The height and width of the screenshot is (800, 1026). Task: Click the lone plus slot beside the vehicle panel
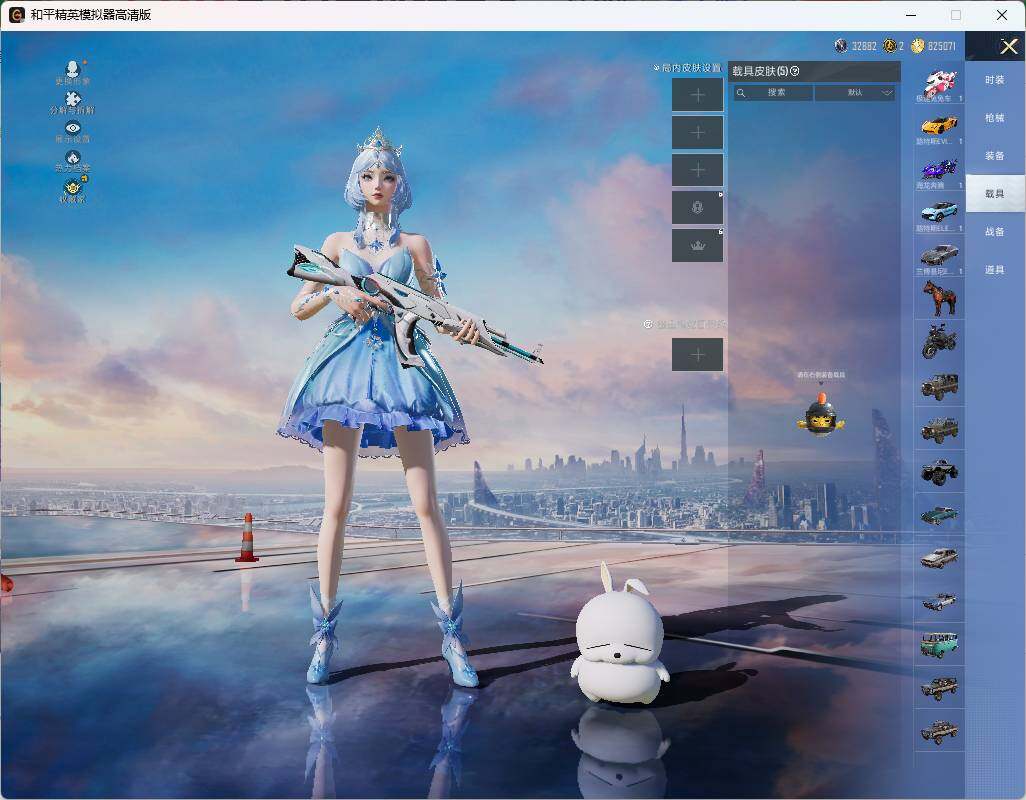[698, 355]
